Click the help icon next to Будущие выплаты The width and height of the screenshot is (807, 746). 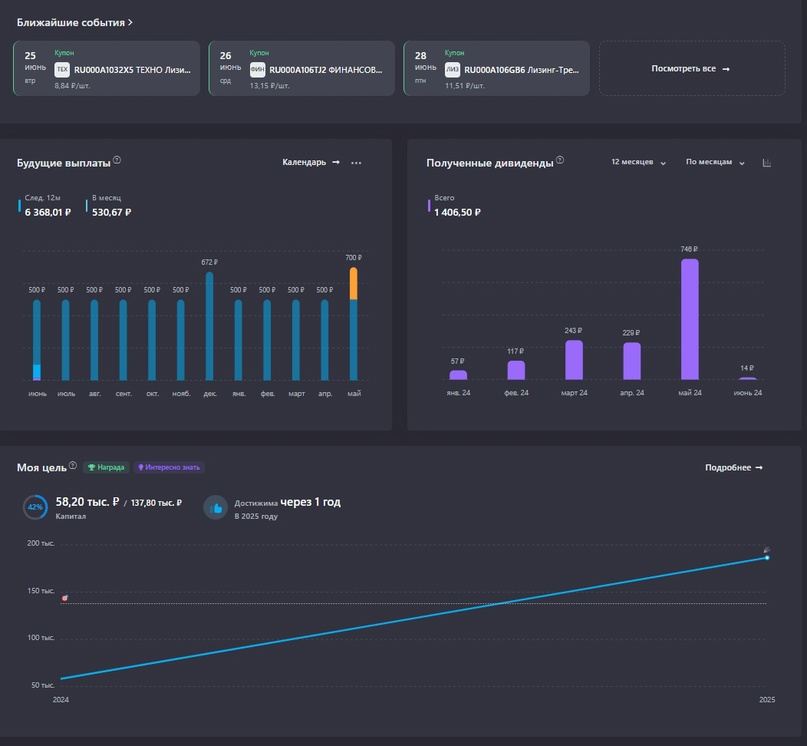[117, 160]
